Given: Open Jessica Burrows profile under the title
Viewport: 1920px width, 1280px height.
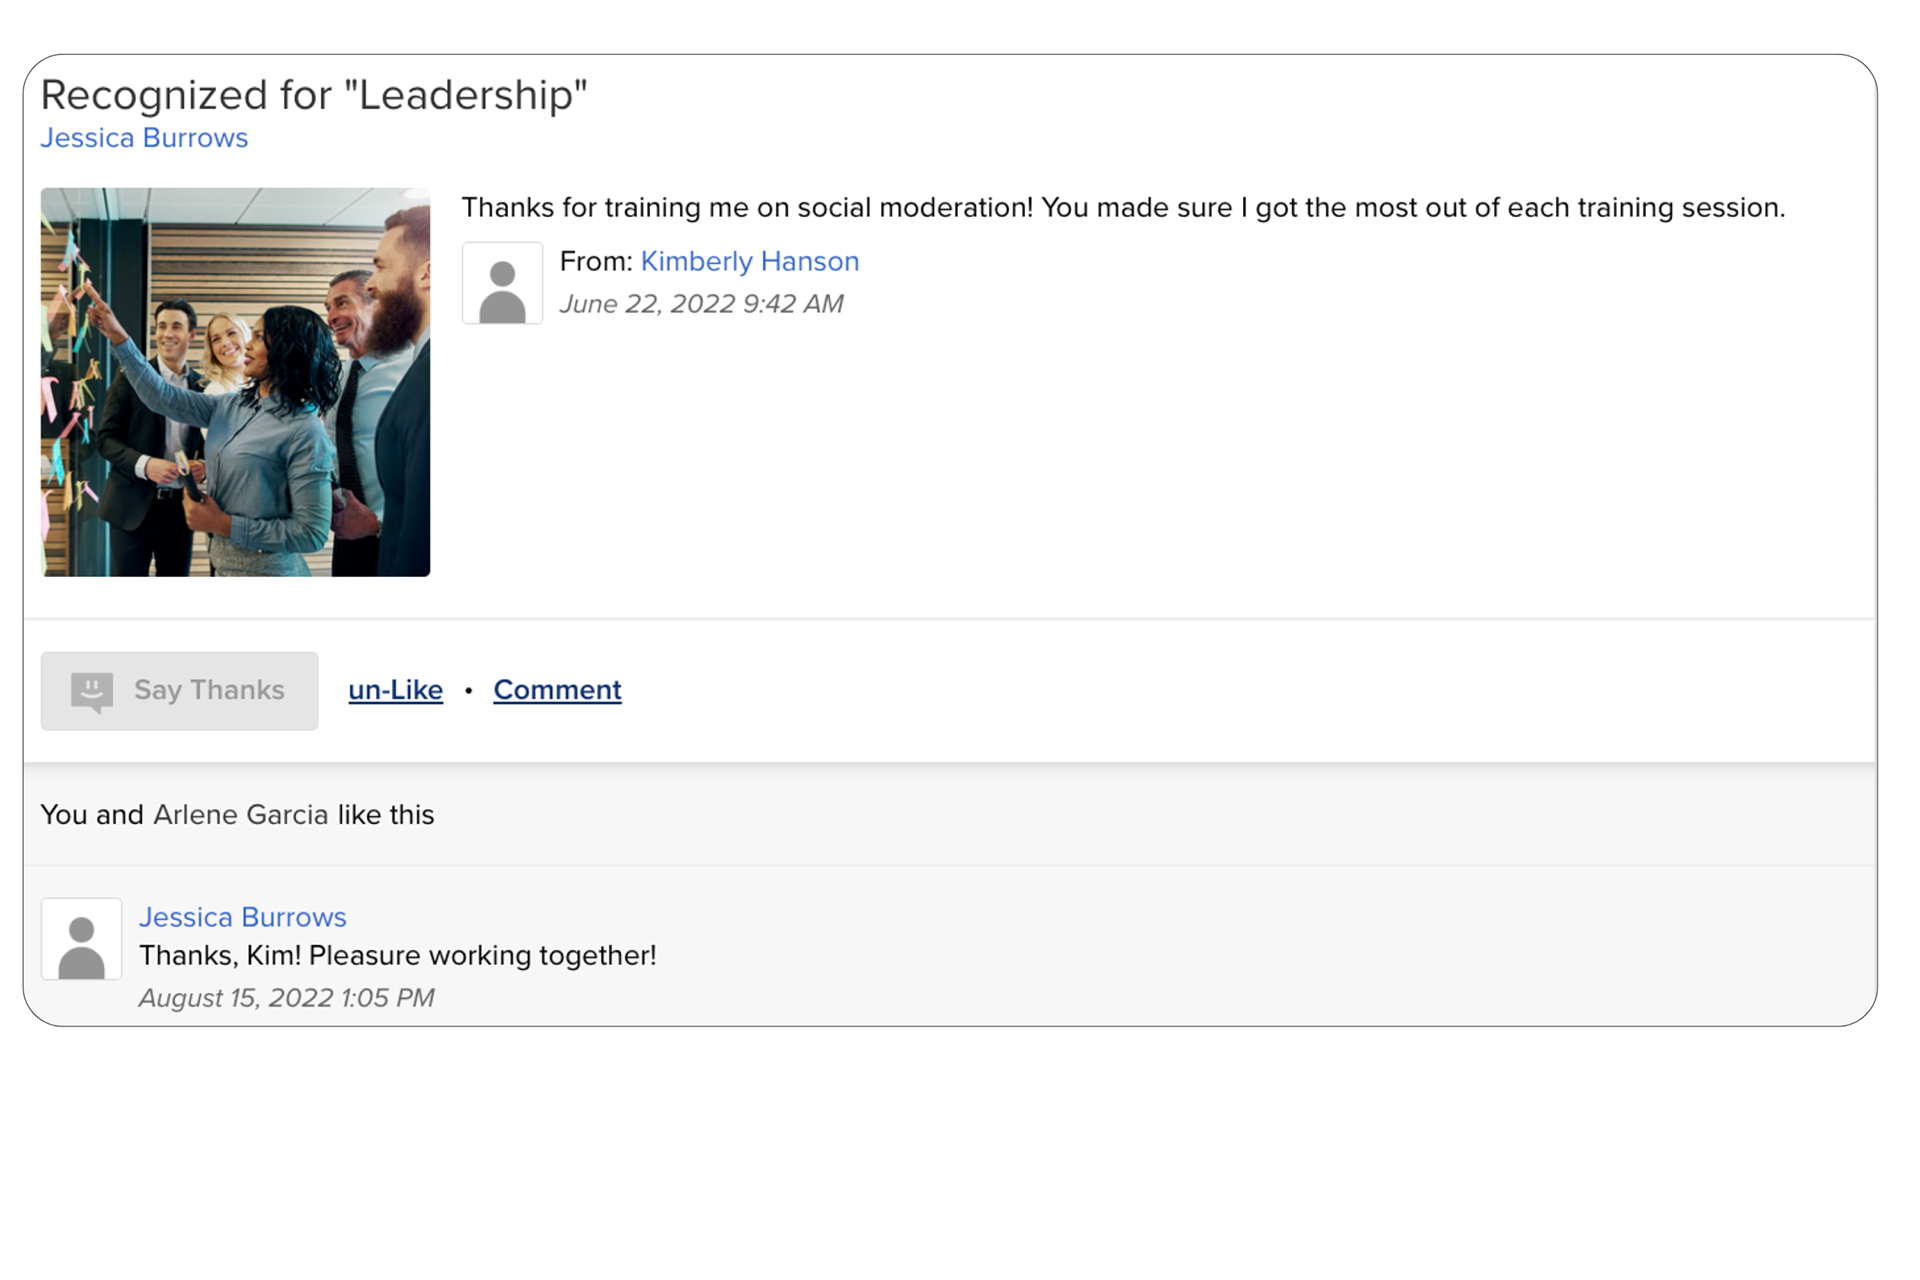Looking at the screenshot, I should [144, 138].
